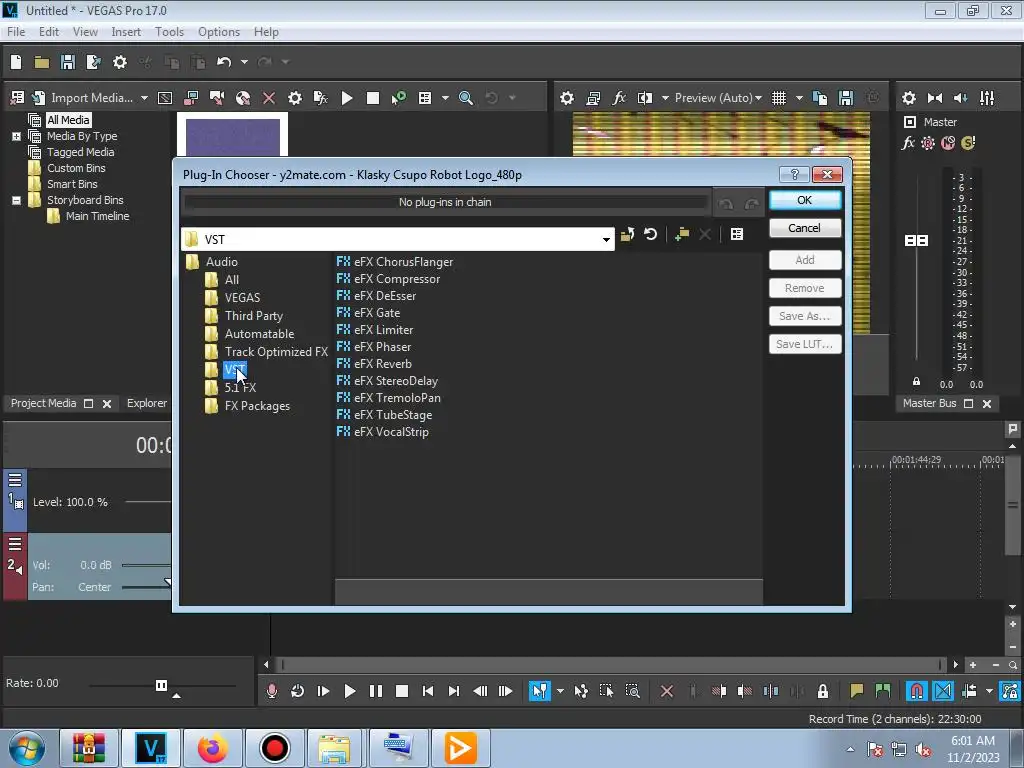Screen dimensions: 1024x768
Task: Click Windows Start orb
Action: tap(27, 748)
